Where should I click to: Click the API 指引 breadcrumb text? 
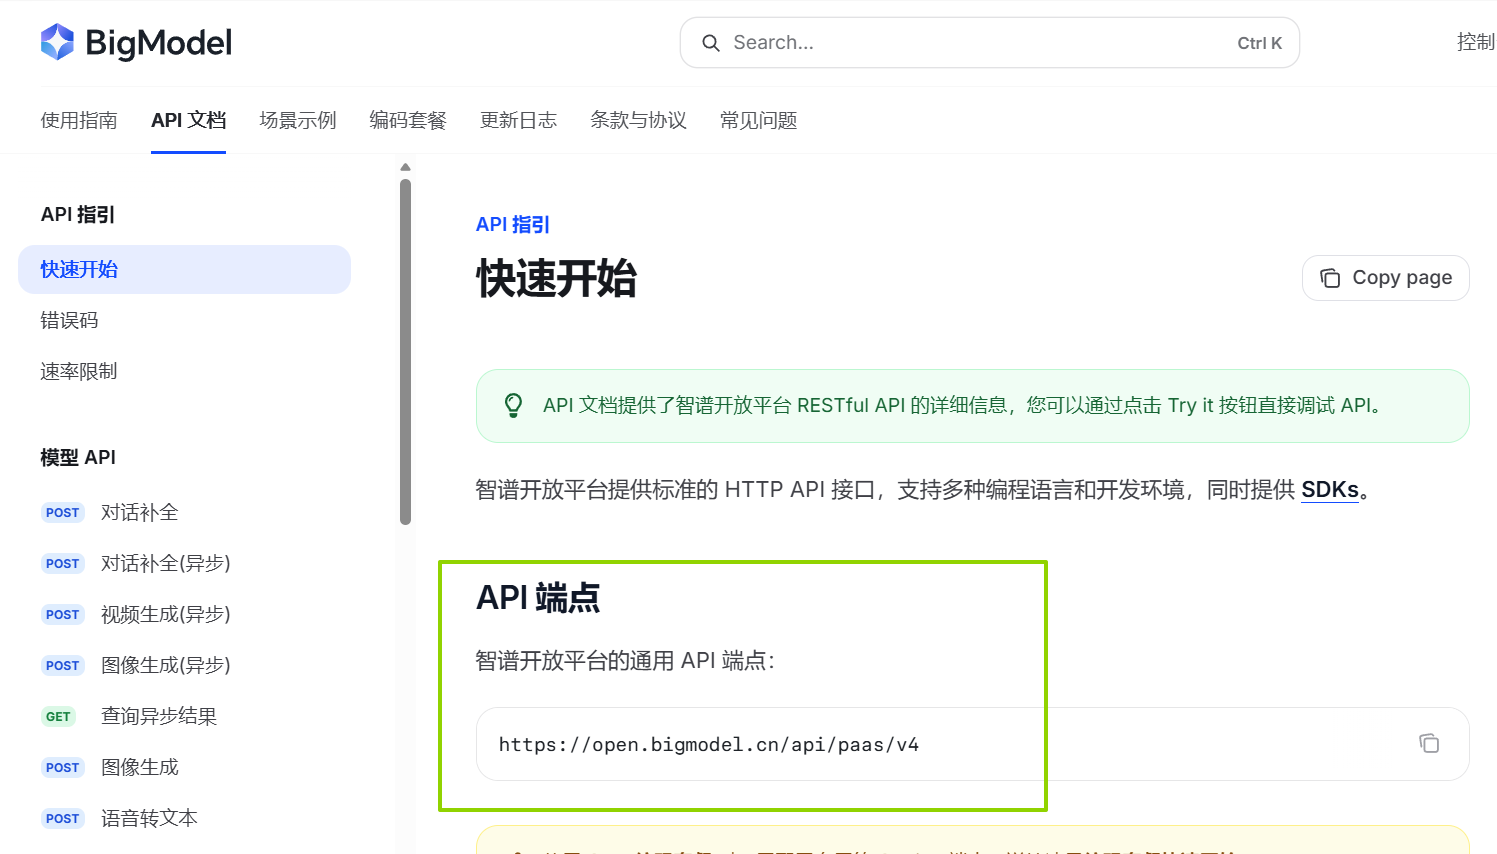pyautogui.click(x=512, y=224)
